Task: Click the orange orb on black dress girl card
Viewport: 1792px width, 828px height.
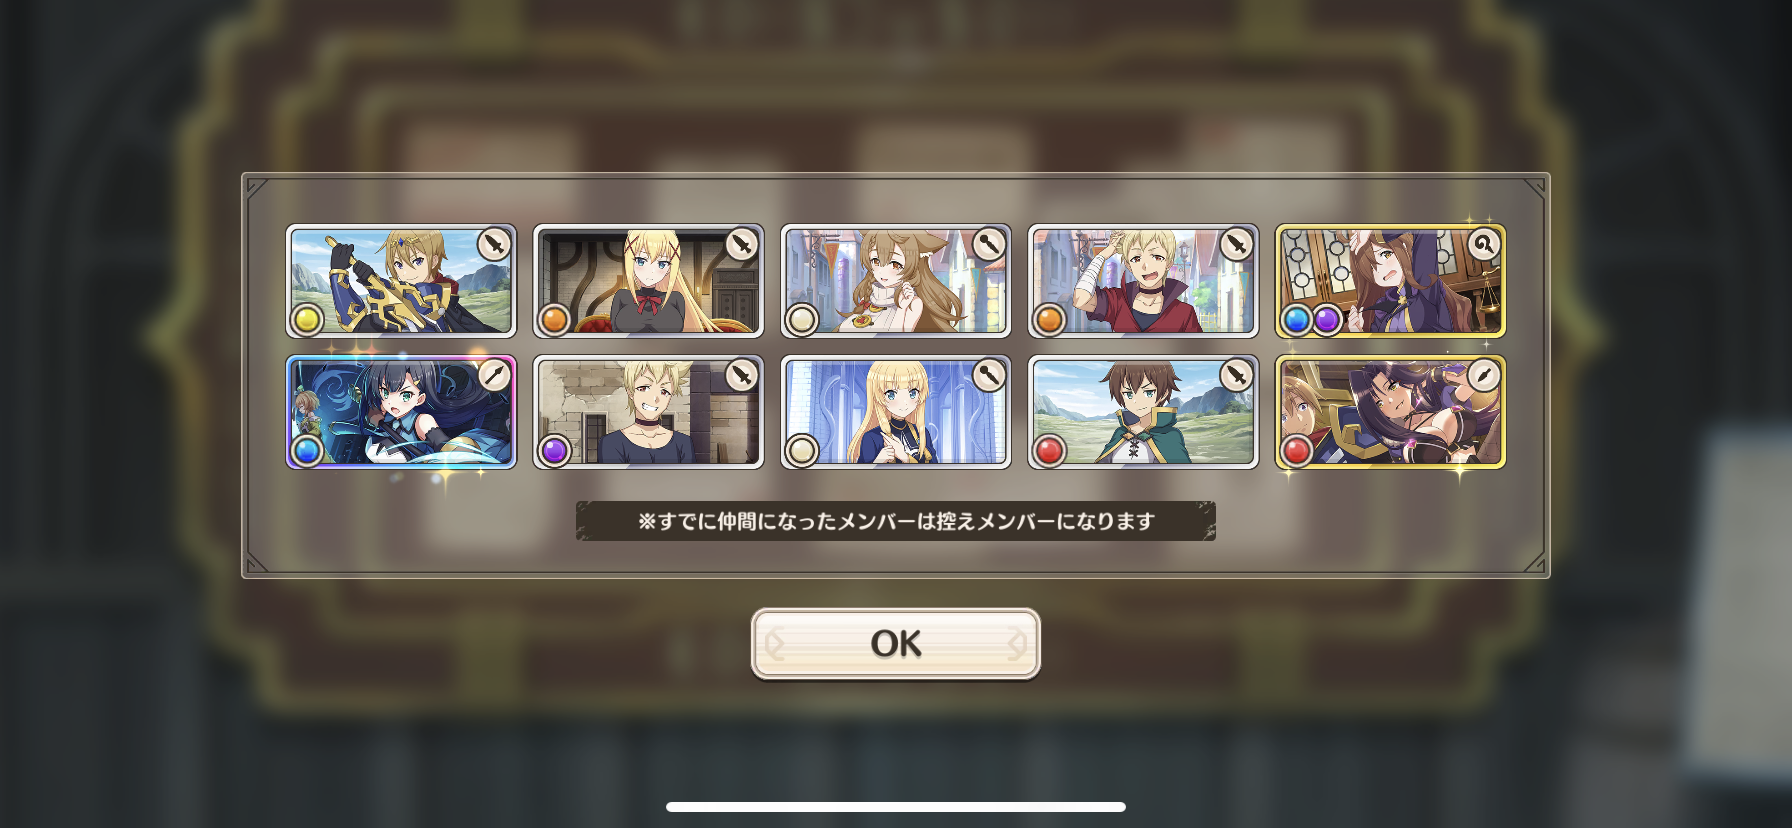Action: [554, 319]
